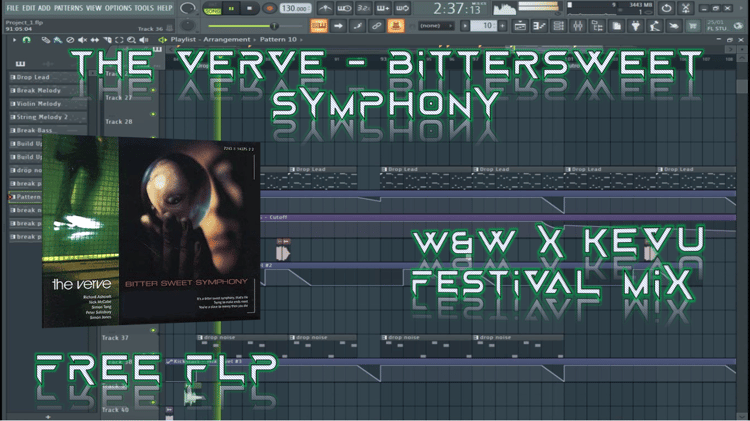Click the previous pattern arrow
The width and height of the screenshot is (750, 421).
[464, 26]
